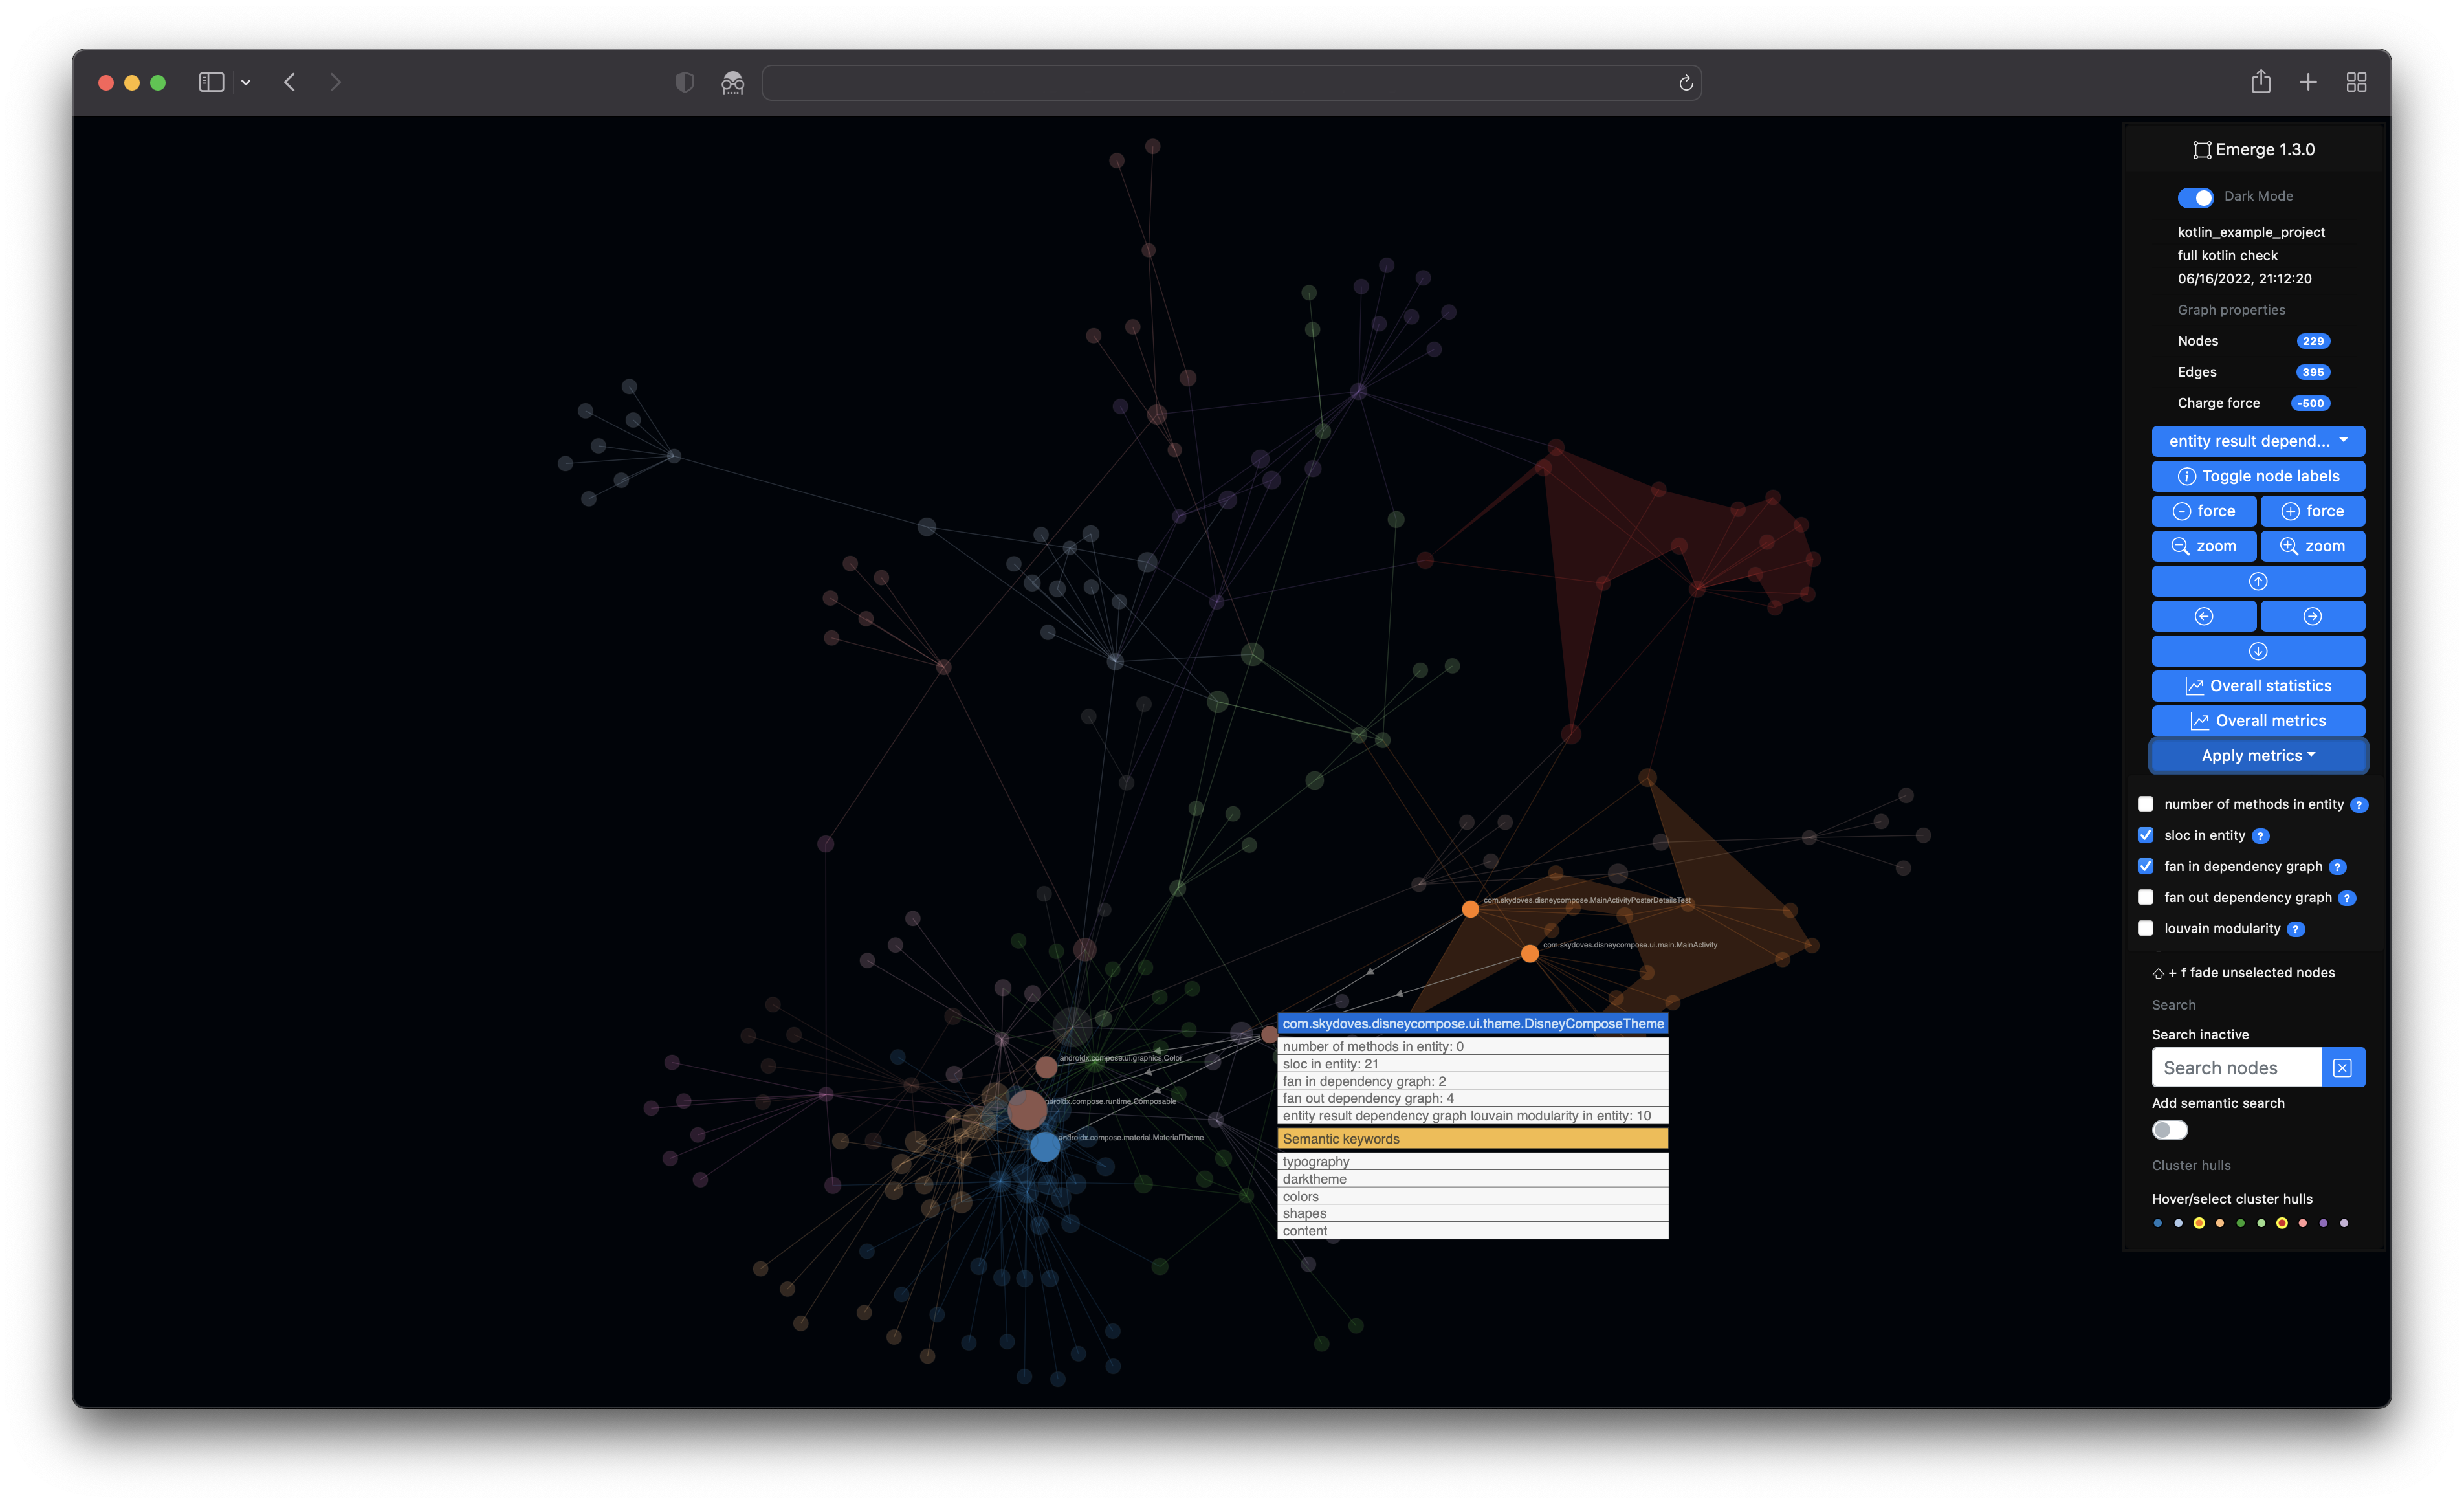The image size is (2464, 1504).
Task: Expand the Apply metrics dropdown
Action: (2258, 756)
